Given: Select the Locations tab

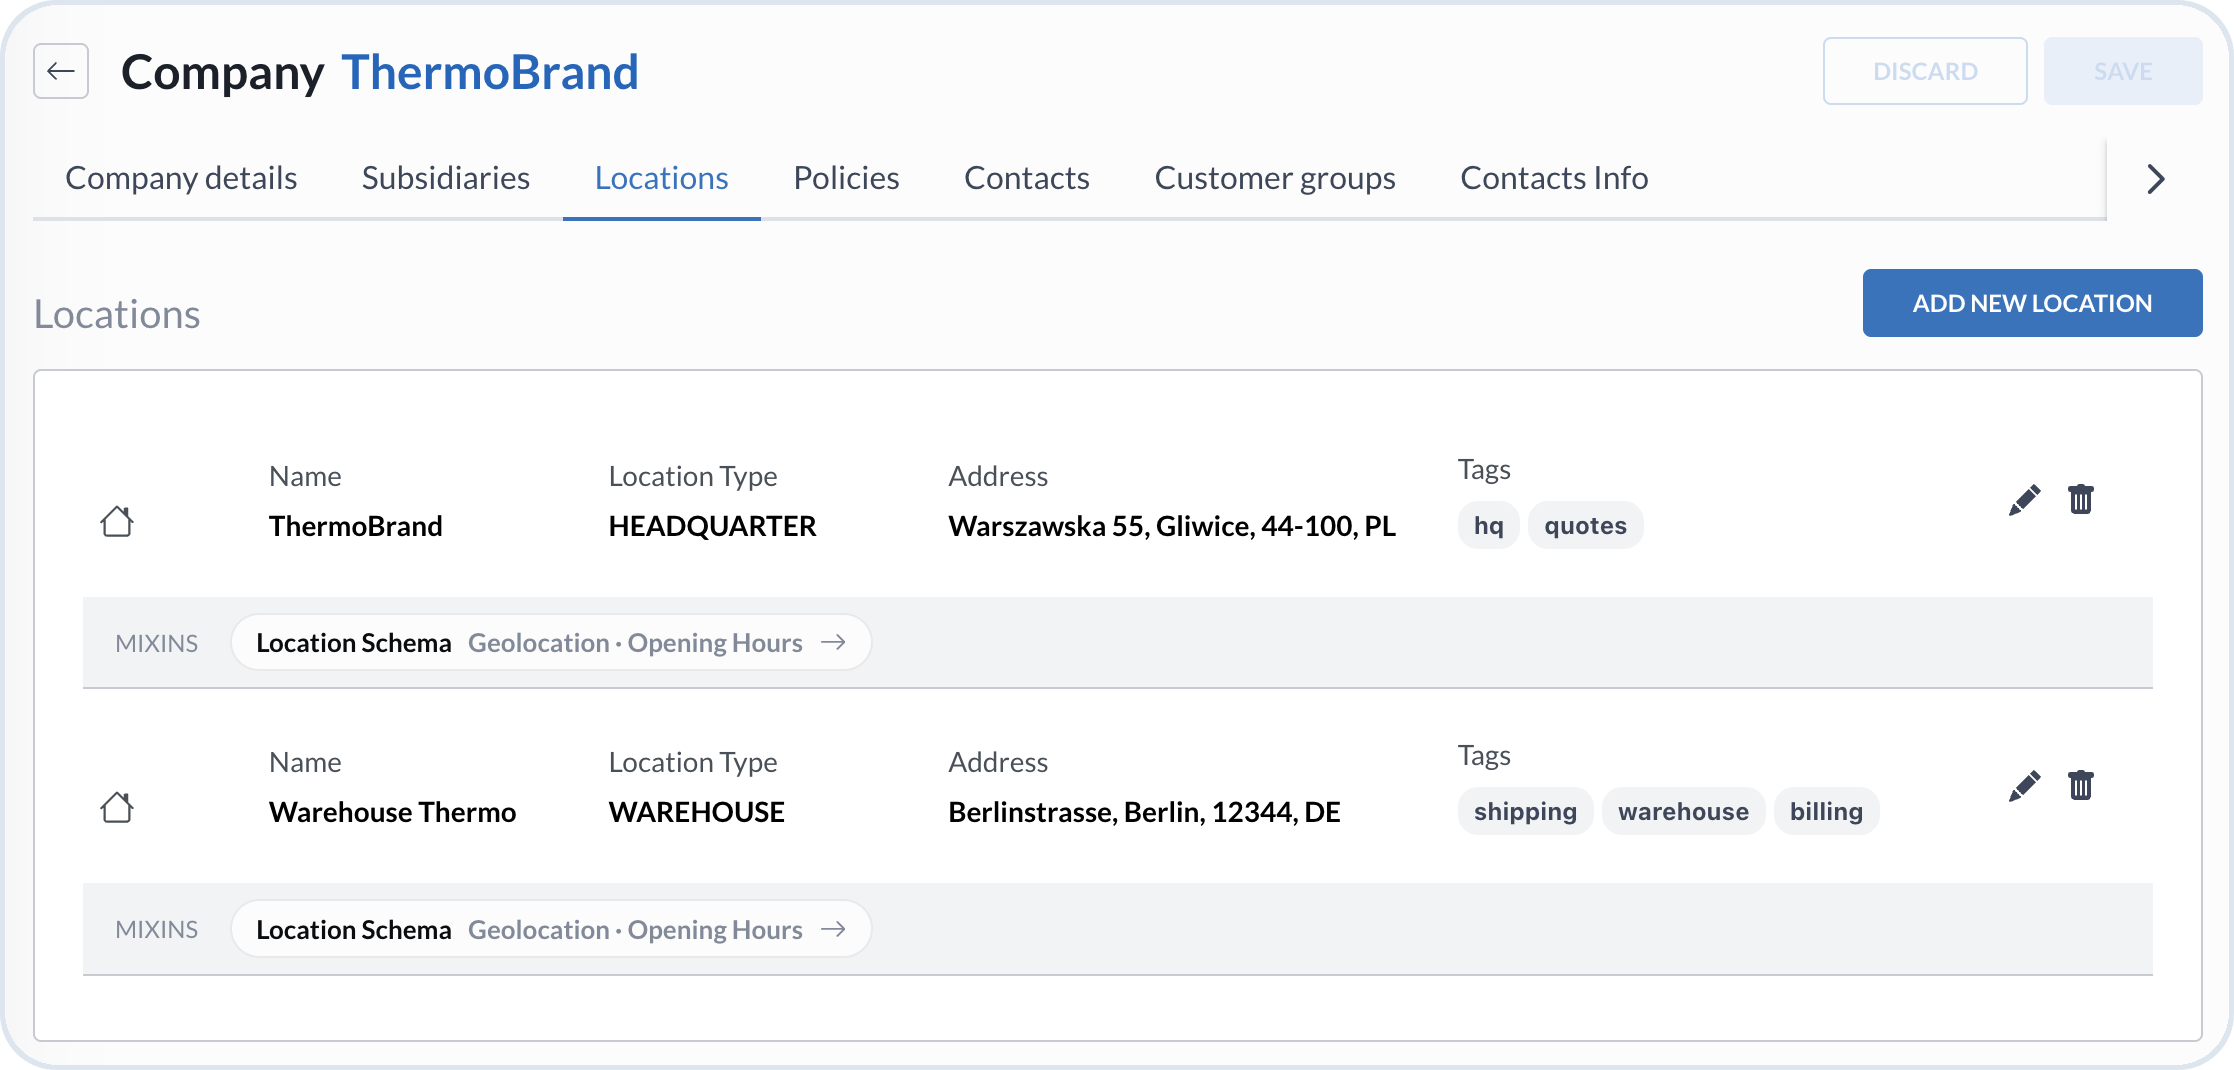Looking at the screenshot, I should 662,178.
